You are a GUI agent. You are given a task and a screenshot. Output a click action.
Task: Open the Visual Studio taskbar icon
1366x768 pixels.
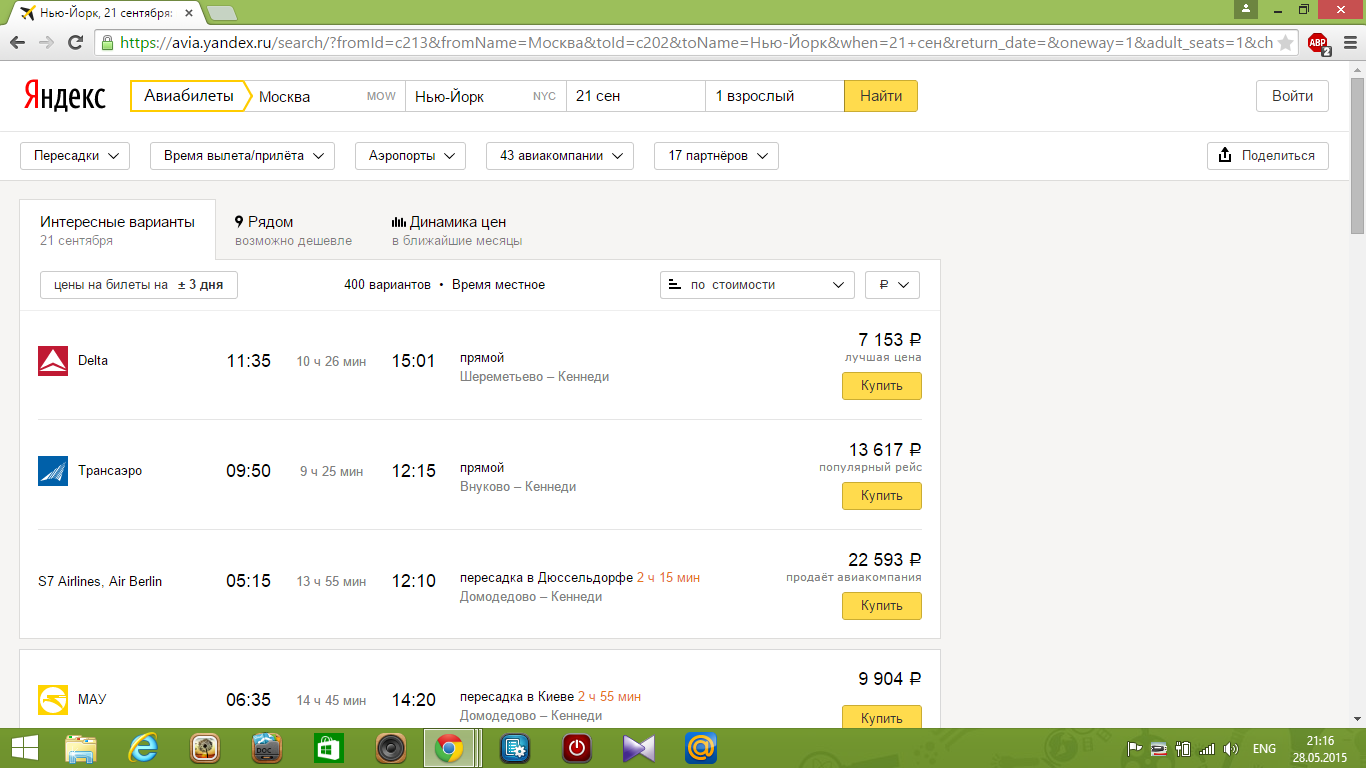638,748
